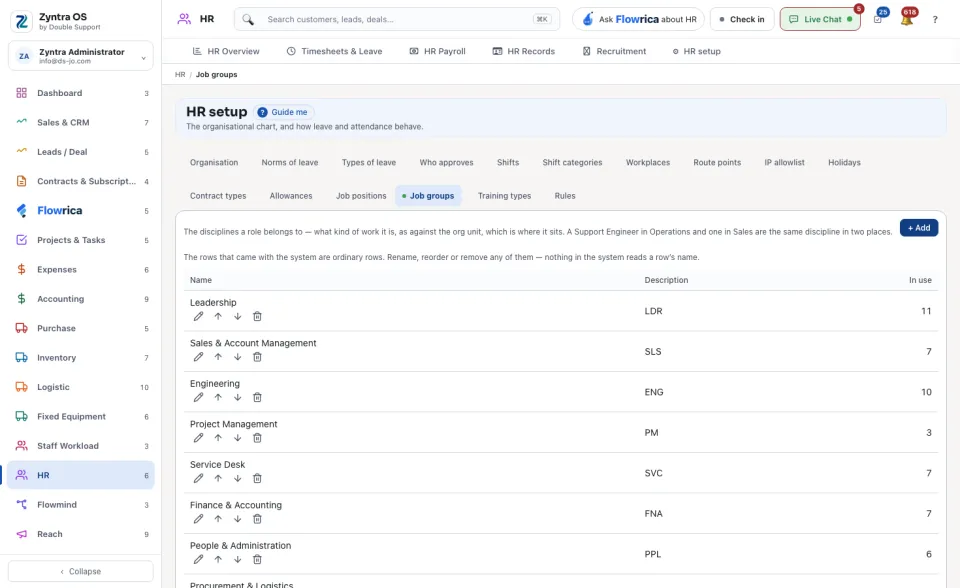
Task: Delete Finance & Accounting group
Action: (257, 519)
